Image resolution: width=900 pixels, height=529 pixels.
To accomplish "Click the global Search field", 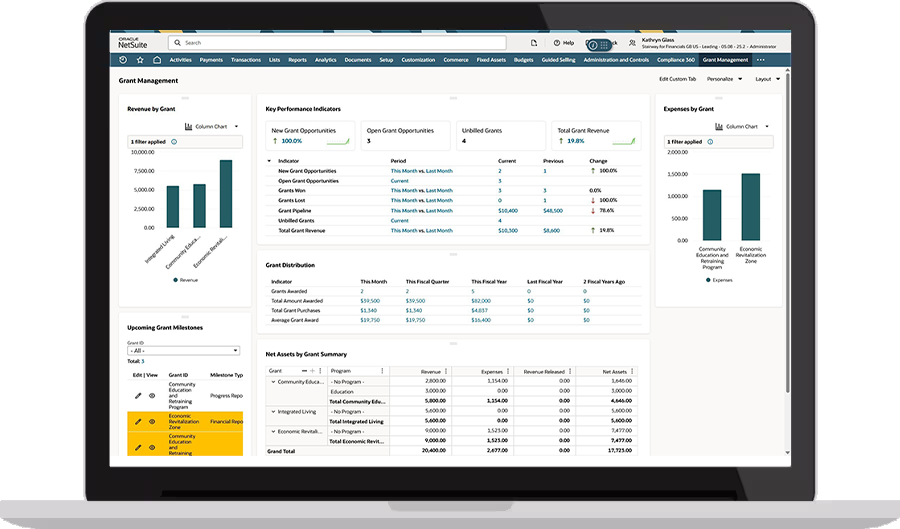I will (340, 43).
